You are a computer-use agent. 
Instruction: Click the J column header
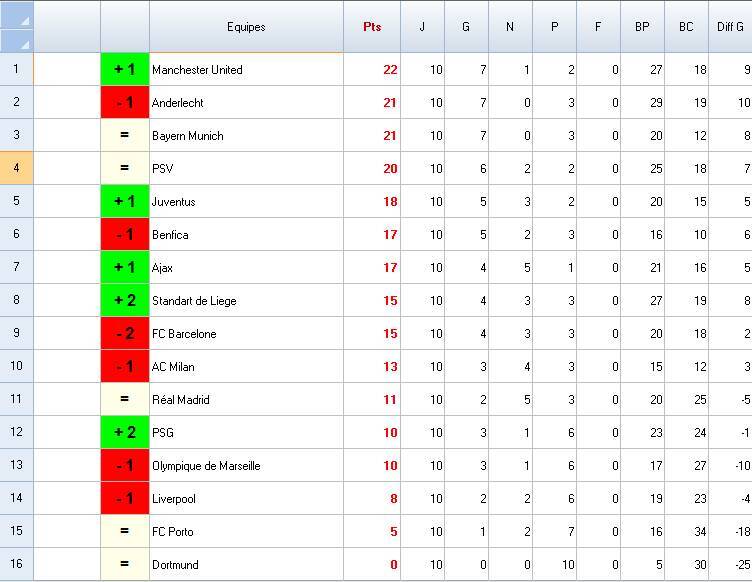click(422, 27)
